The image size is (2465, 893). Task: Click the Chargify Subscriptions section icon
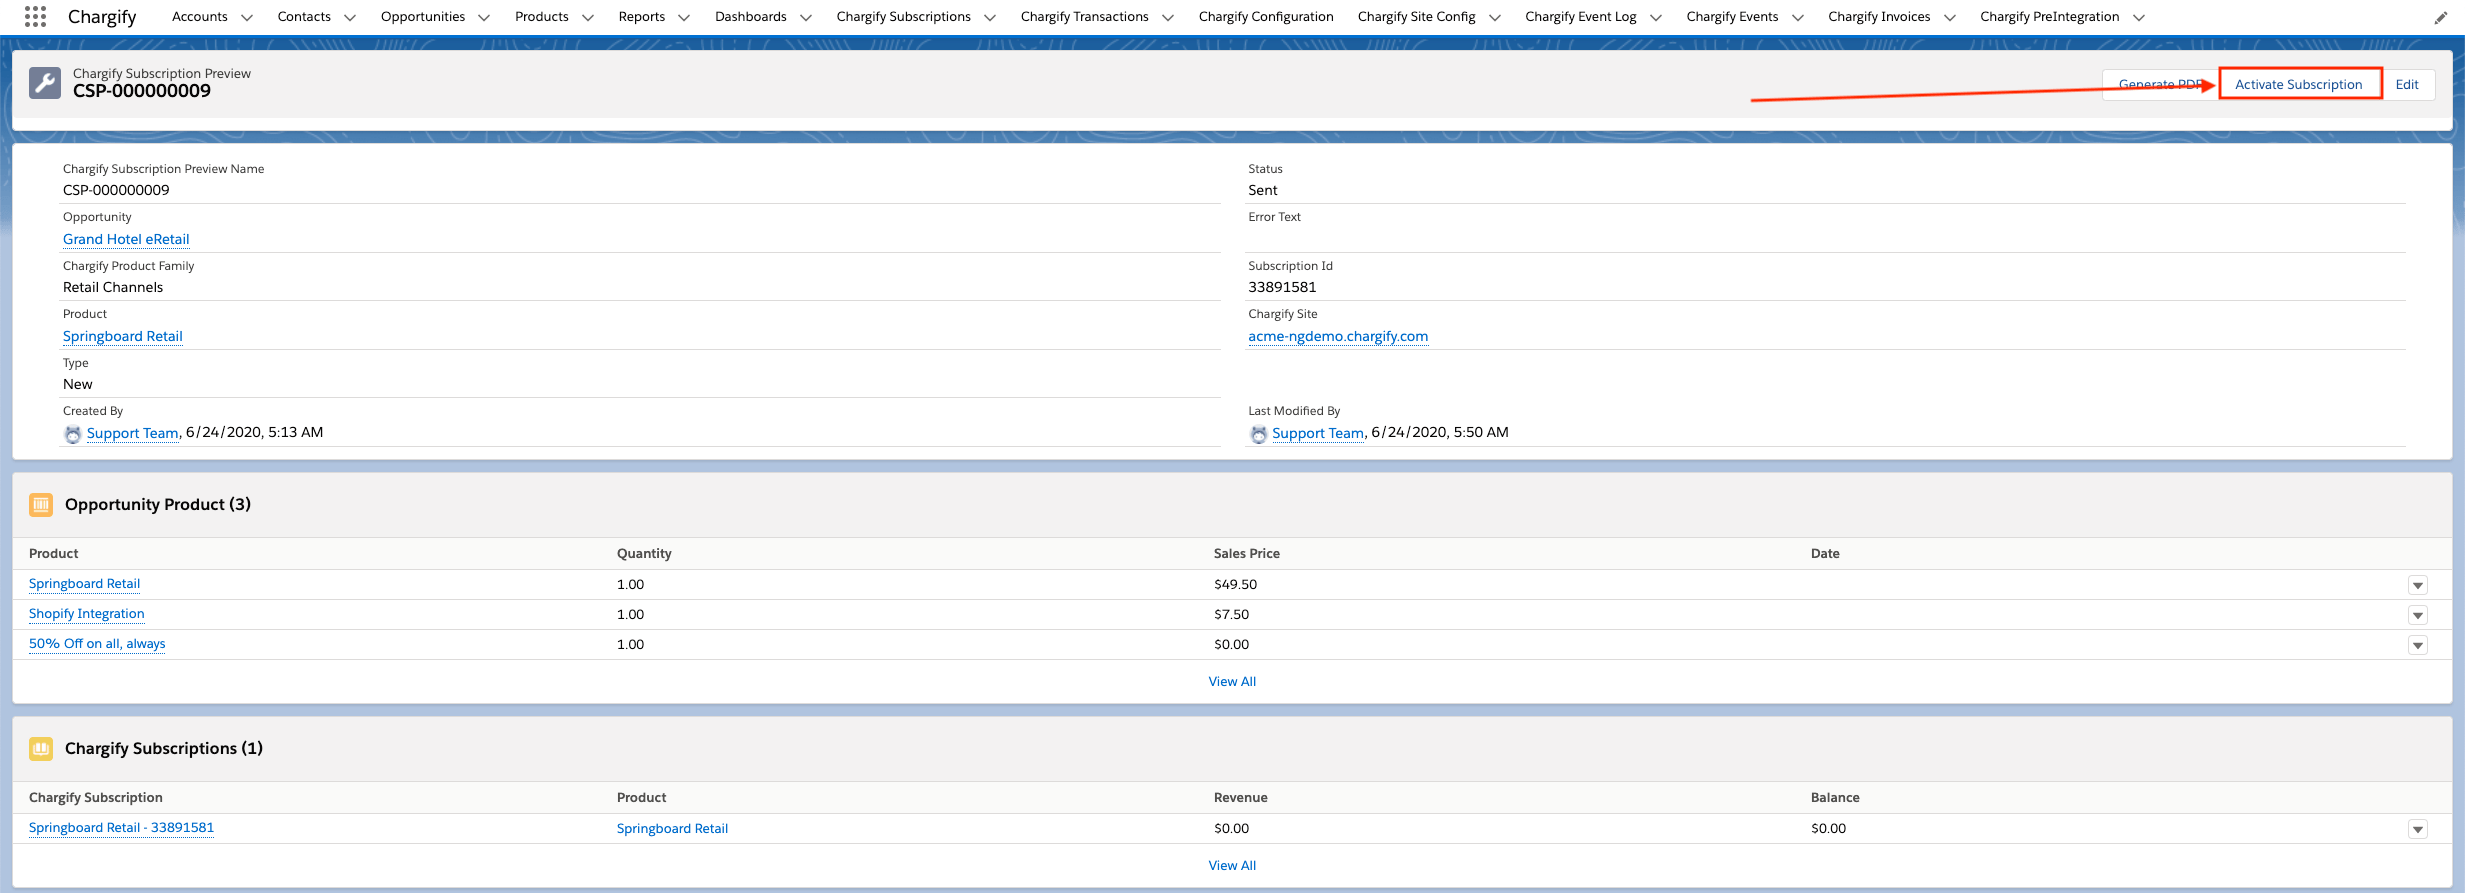pyautogui.click(x=41, y=749)
